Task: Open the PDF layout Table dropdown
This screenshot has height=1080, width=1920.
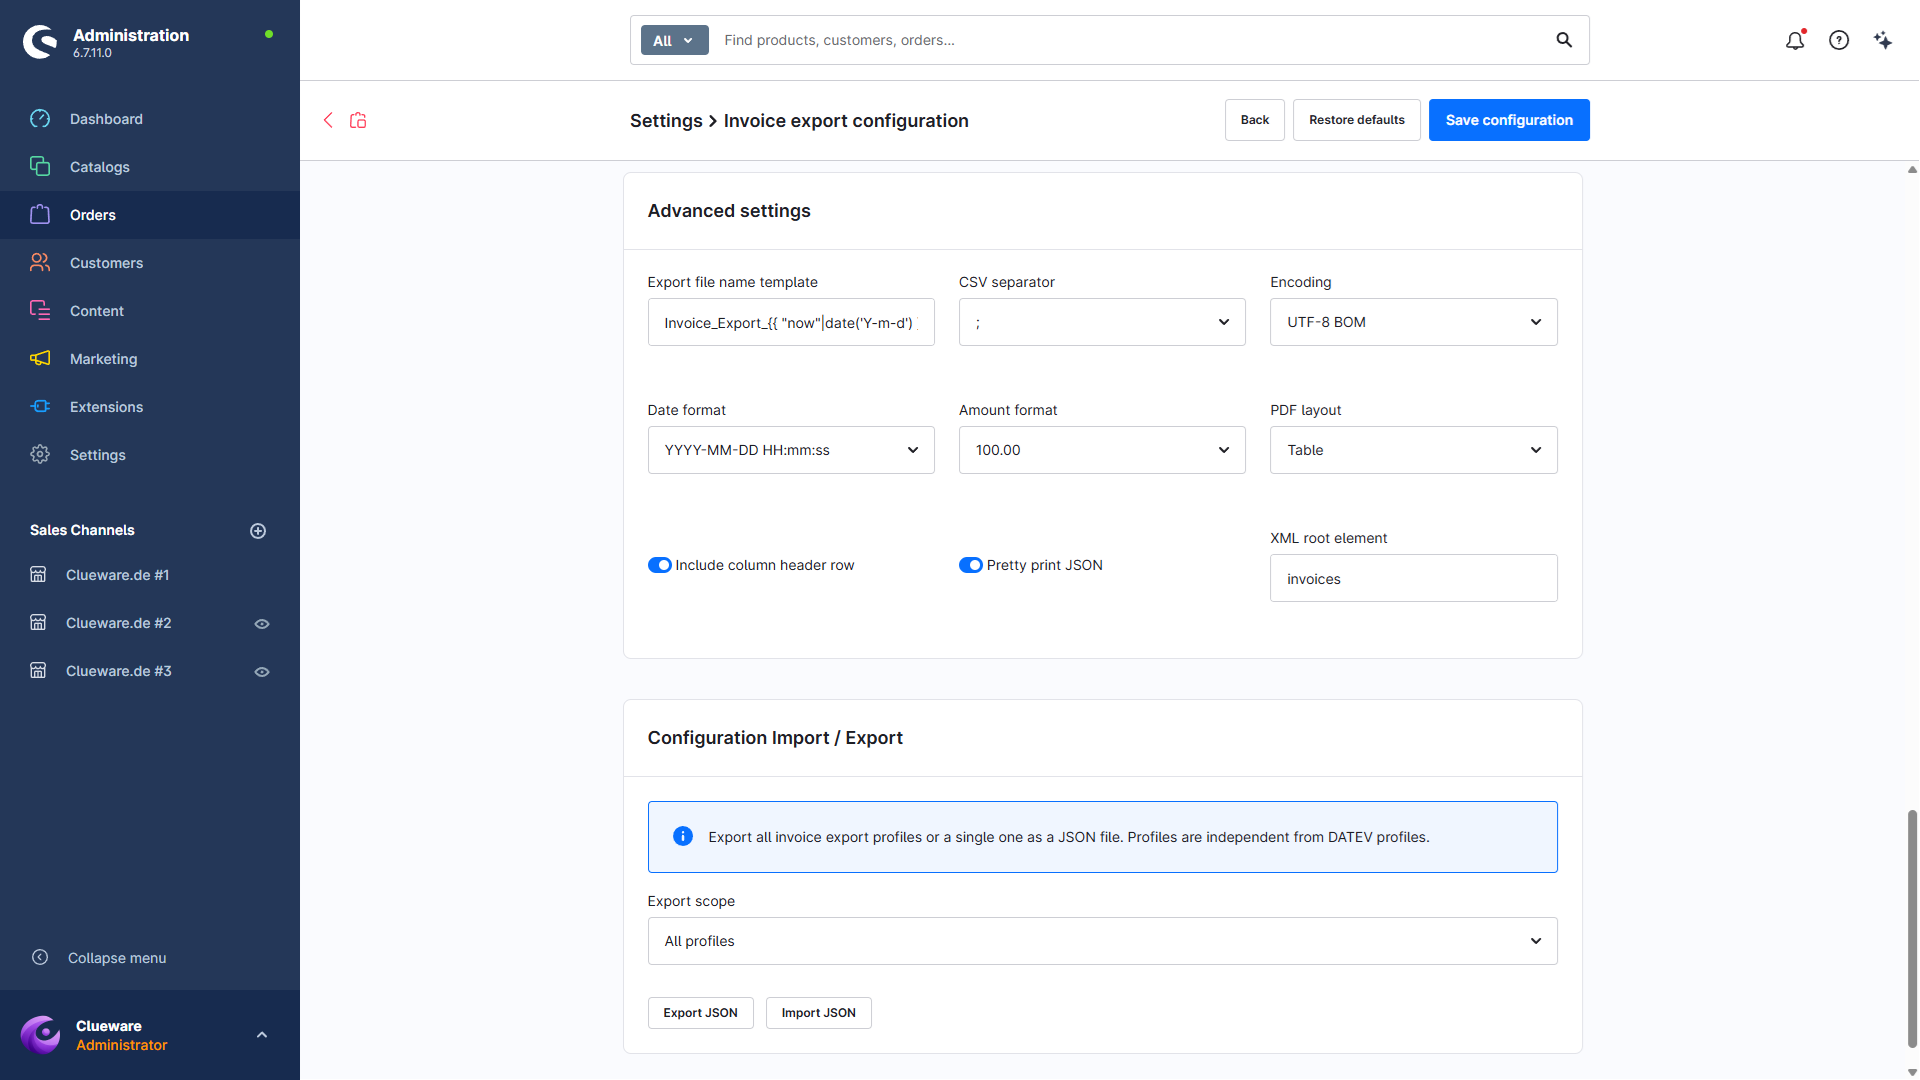Action: 1413,450
